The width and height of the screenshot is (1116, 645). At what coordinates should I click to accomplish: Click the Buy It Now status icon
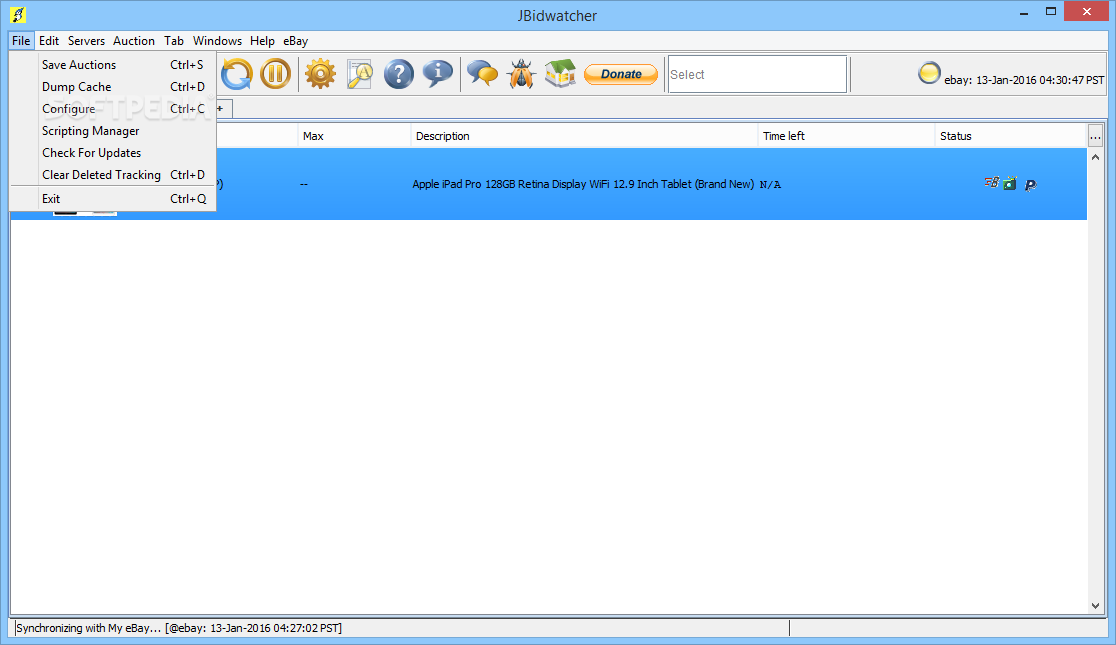991,183
